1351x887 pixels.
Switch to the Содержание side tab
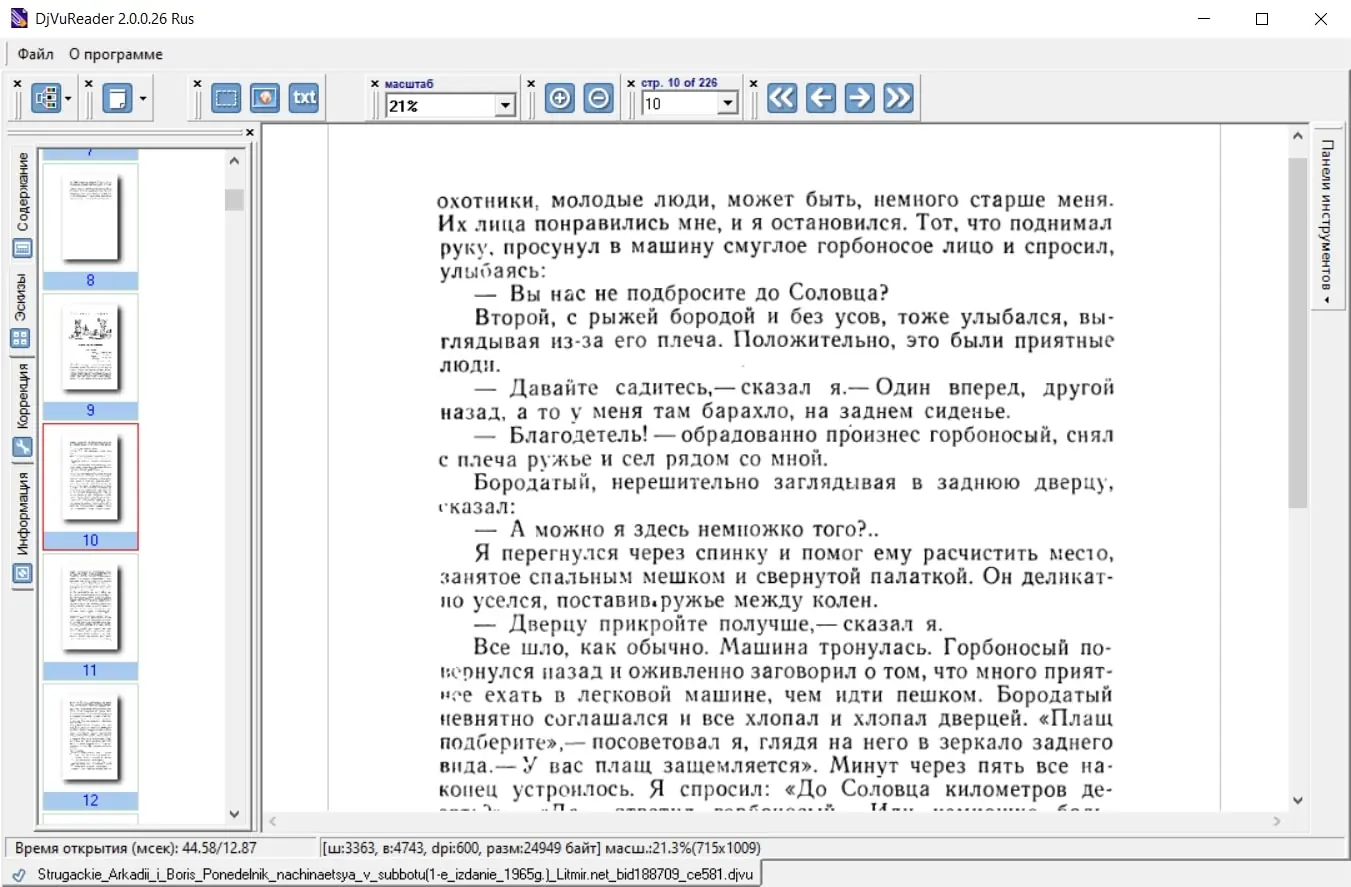22,205
